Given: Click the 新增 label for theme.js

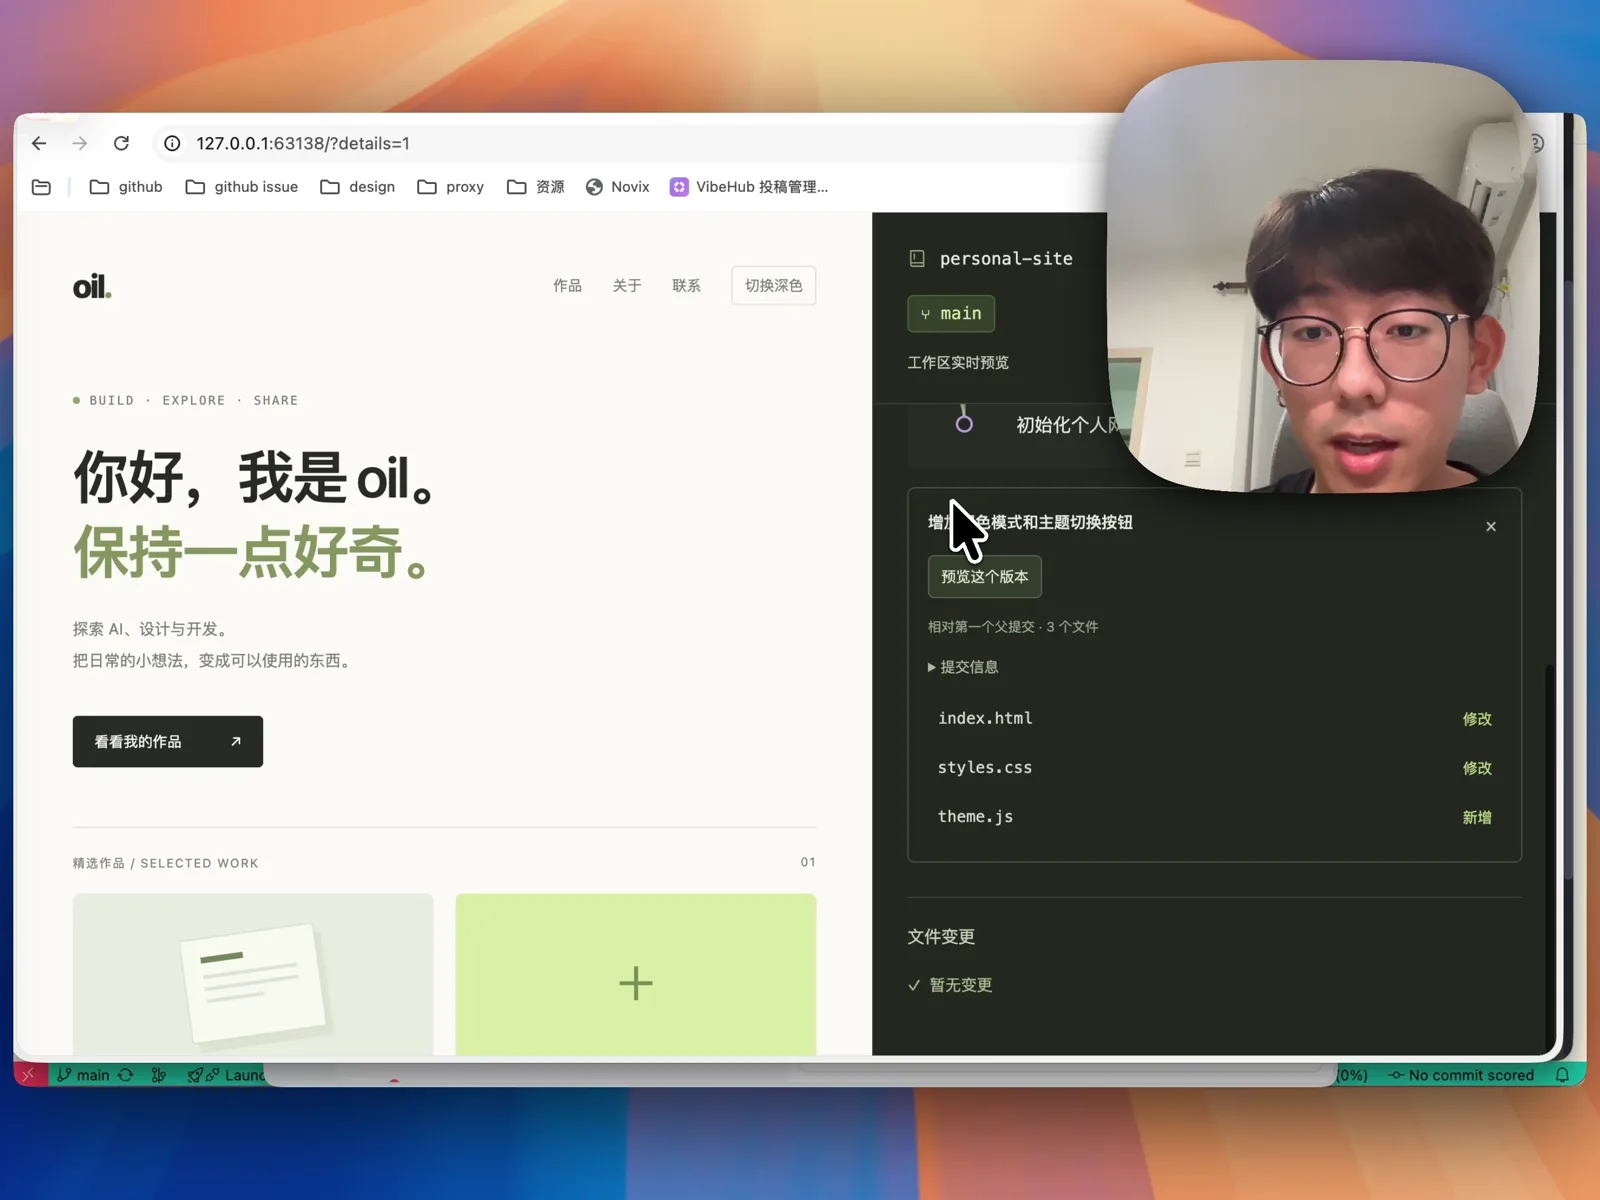Looking at the screenshot, I should coord(1477,817).
